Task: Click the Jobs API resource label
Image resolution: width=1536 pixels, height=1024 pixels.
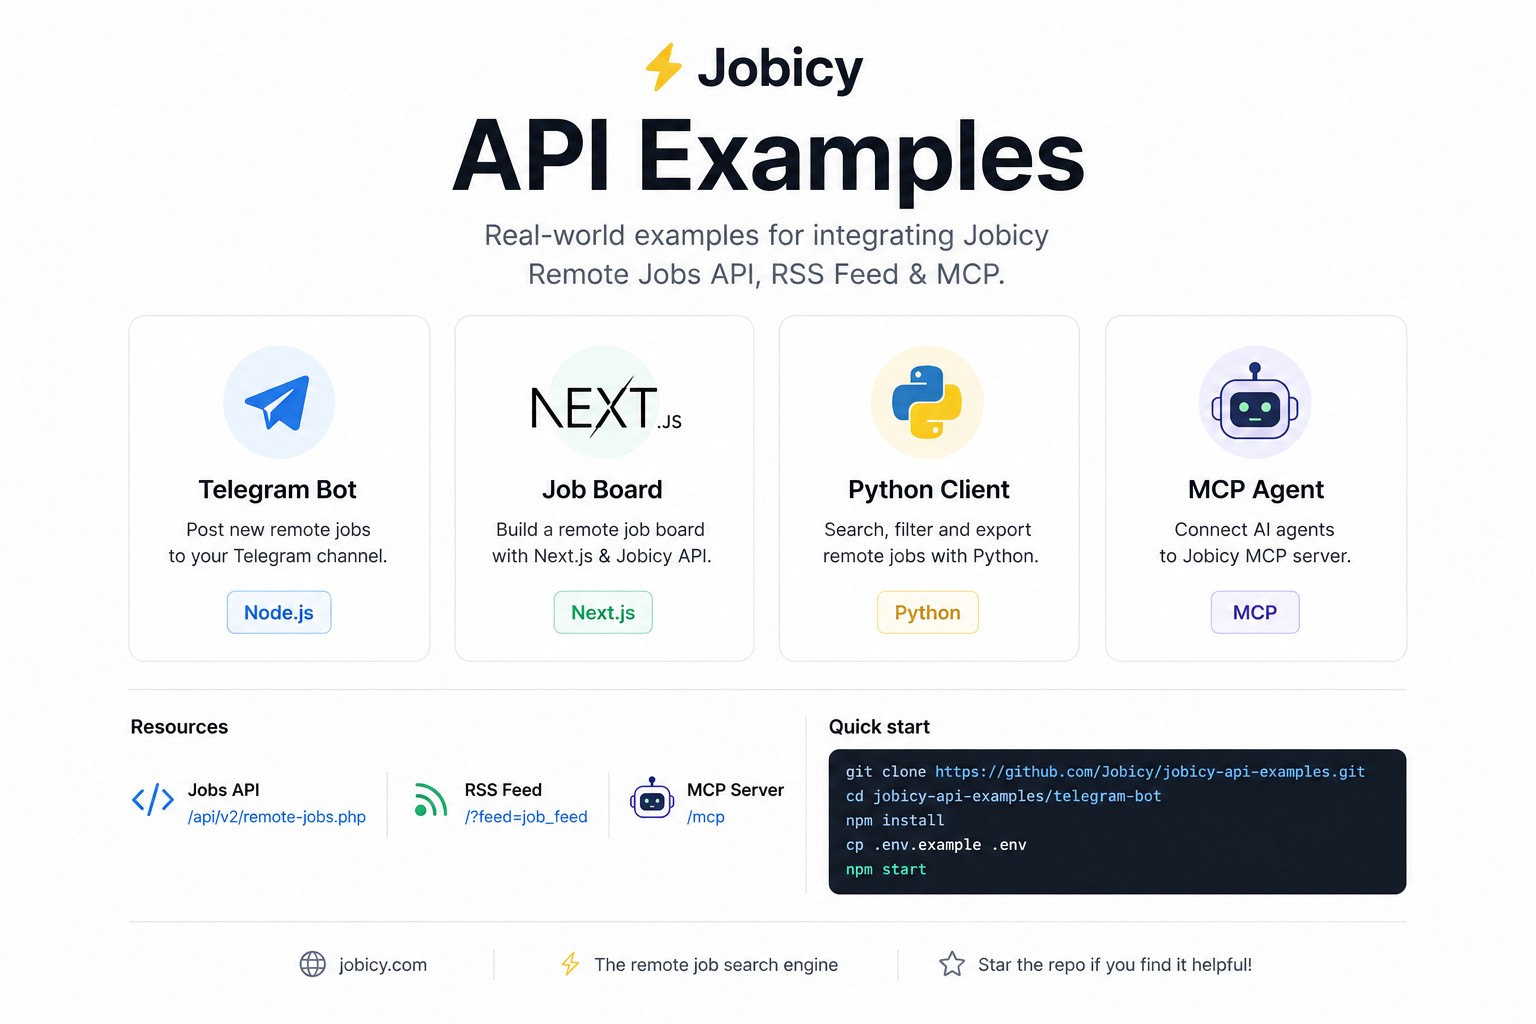Action: coord(224,790)
